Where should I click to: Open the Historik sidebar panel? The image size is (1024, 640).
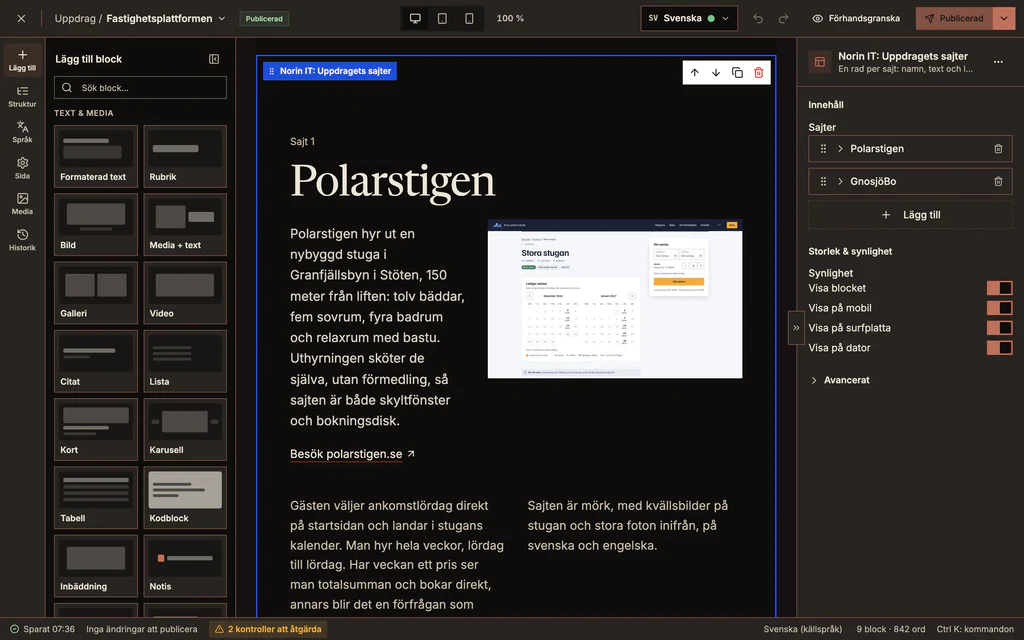coord(22,240)
